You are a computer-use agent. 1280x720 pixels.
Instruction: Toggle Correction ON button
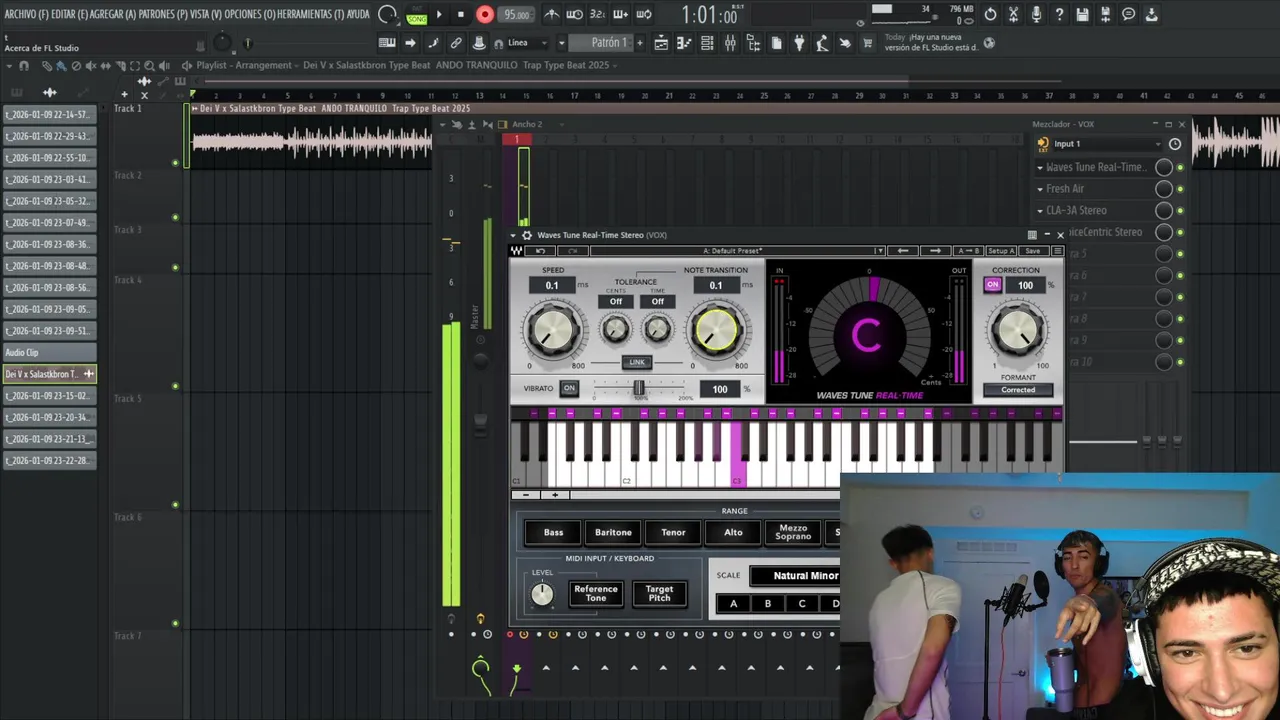click(x=992, y=285)
